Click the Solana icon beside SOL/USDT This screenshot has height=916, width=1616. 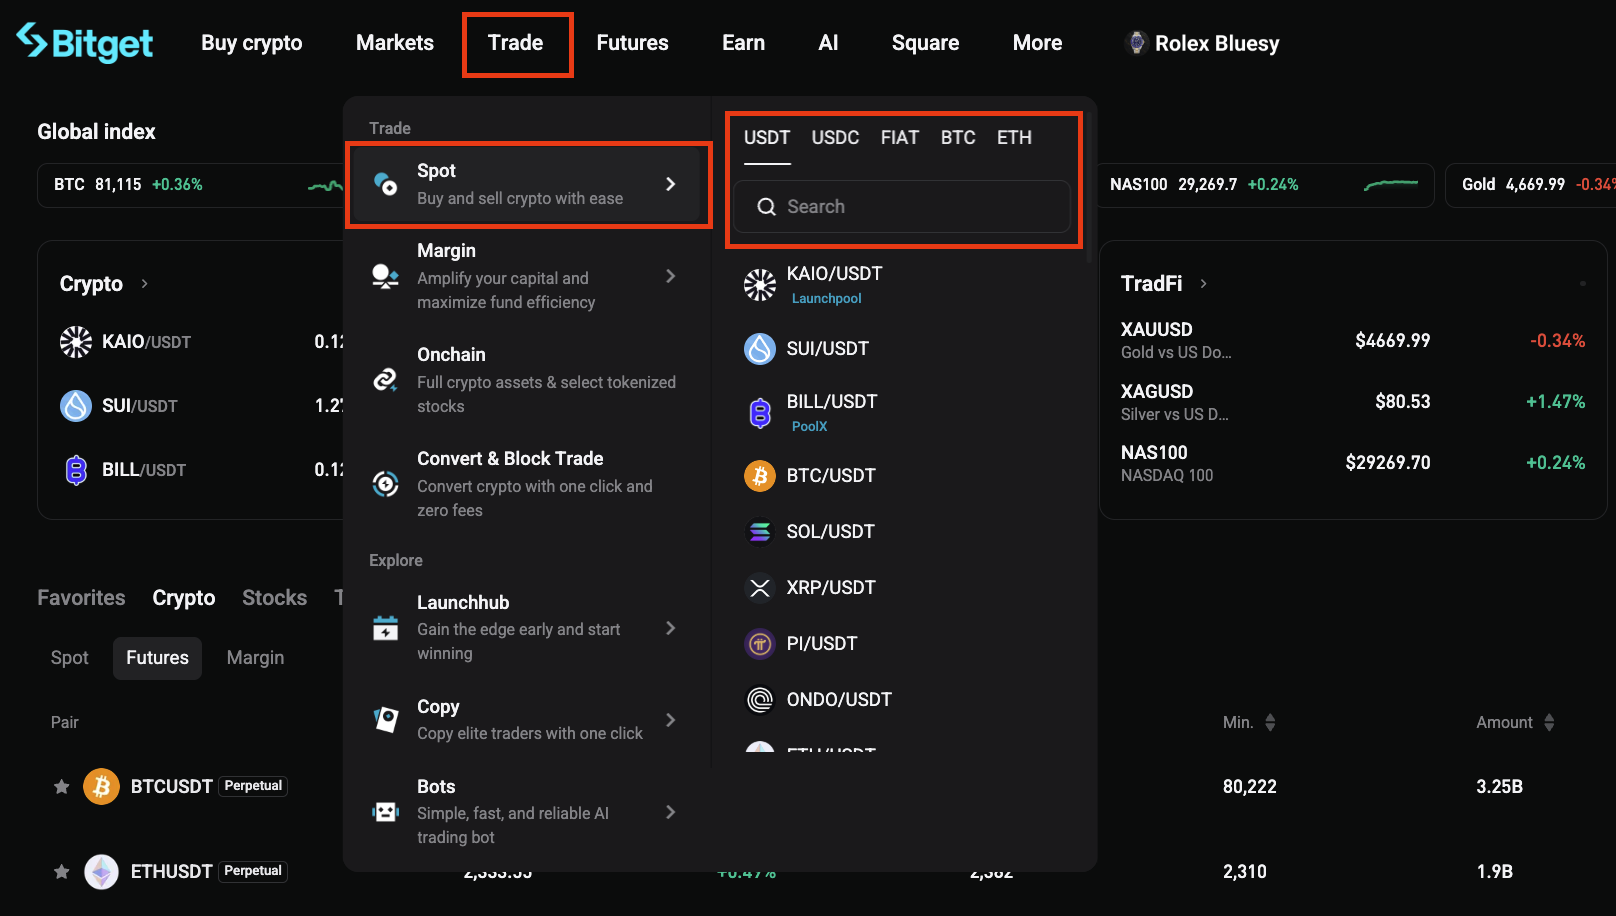760,532
